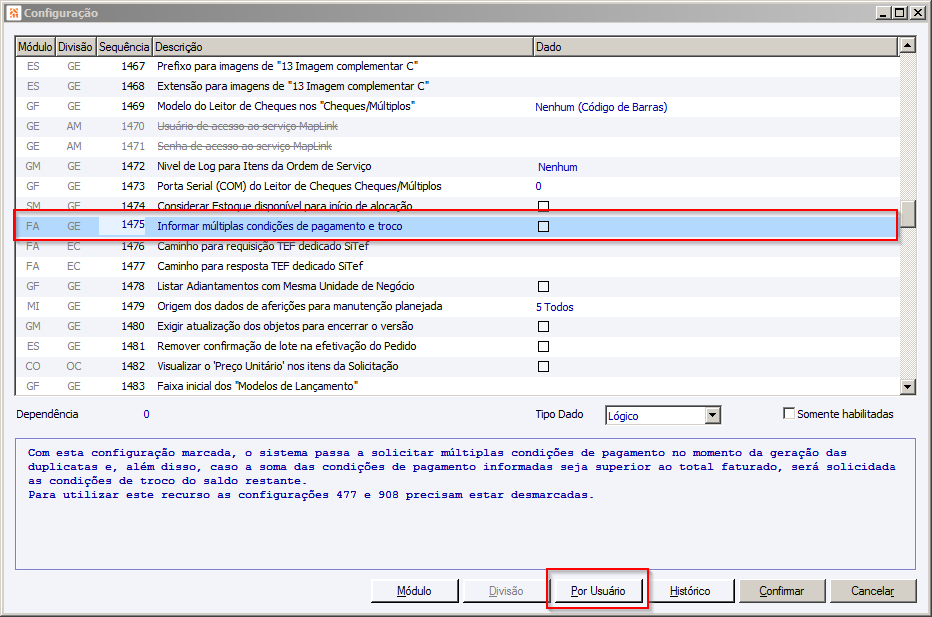Screen dimensions: 932x617
Task: Select row 1467 Prefixo para imagens
Action: (x=456, y=67)
